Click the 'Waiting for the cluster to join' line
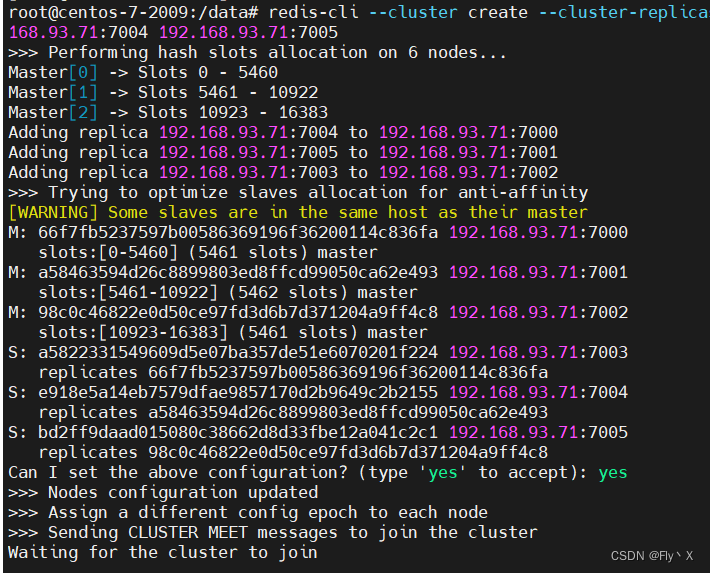This screenshot has height=573, width=710. coord(163,552)
